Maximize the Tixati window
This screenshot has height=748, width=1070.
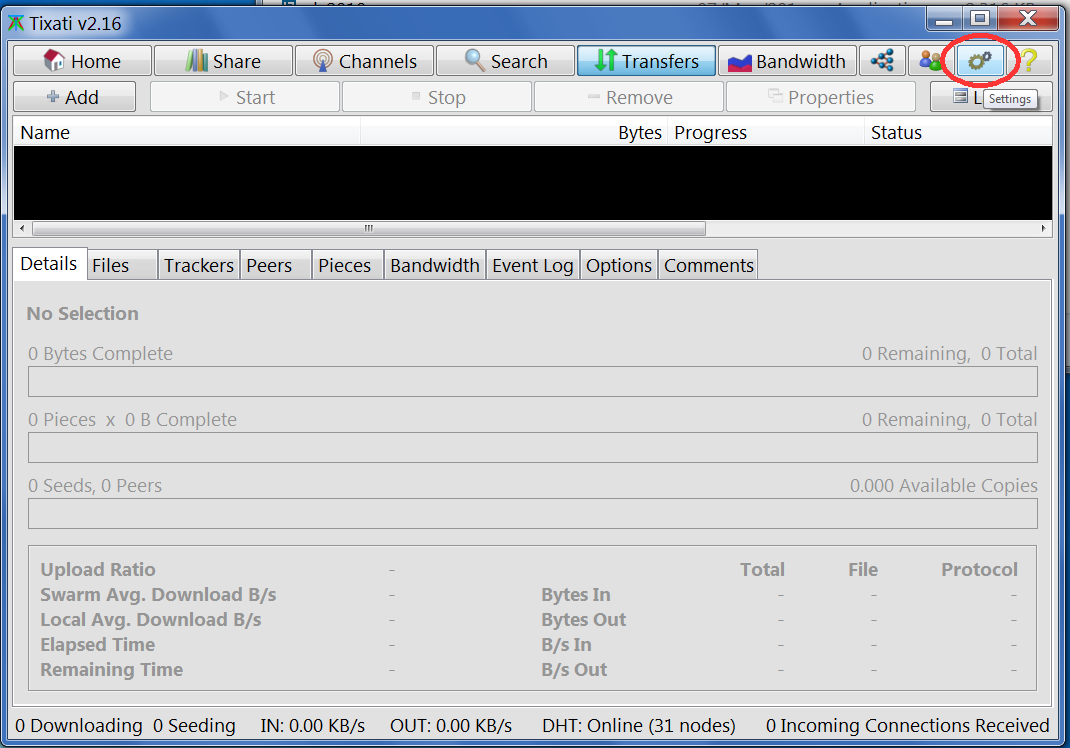(x=980, y=18)
